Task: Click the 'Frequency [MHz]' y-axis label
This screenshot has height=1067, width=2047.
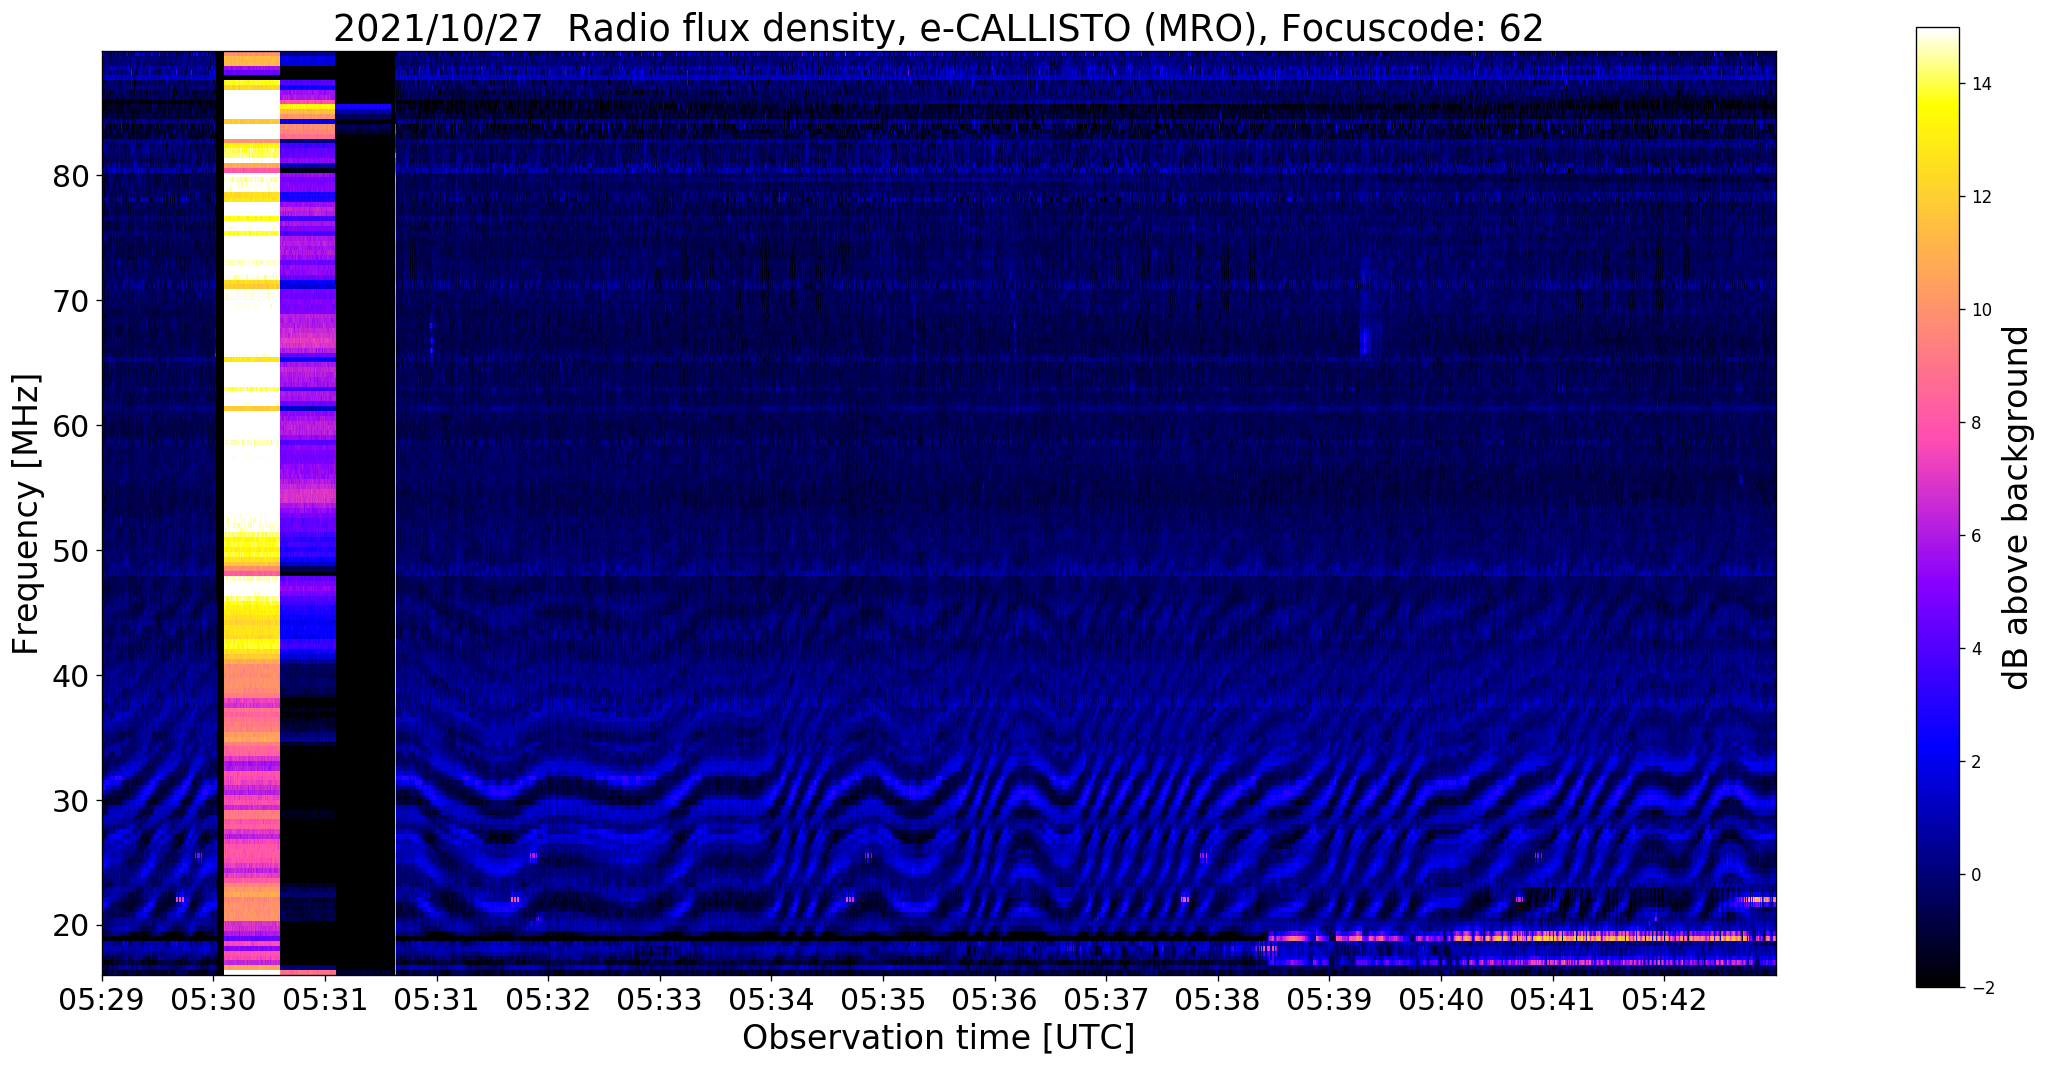Action: point(27,514)
